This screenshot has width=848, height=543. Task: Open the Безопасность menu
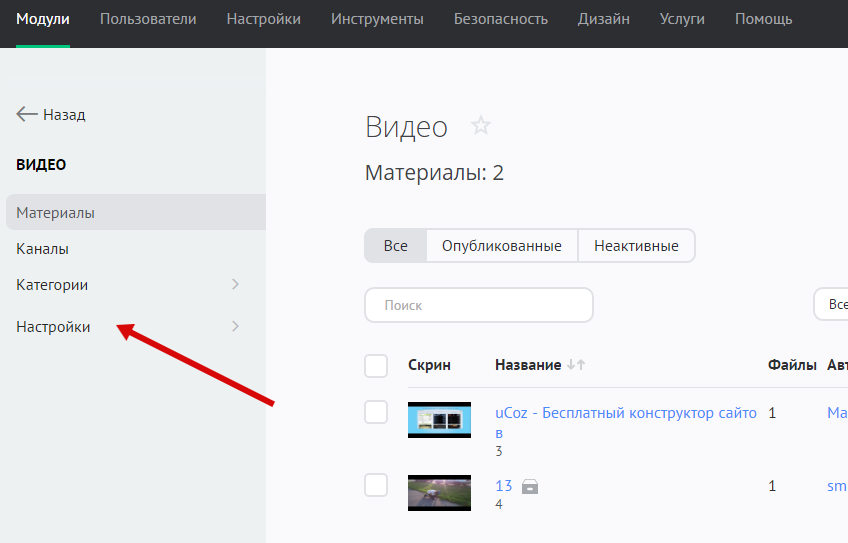(x=501, y=19)
